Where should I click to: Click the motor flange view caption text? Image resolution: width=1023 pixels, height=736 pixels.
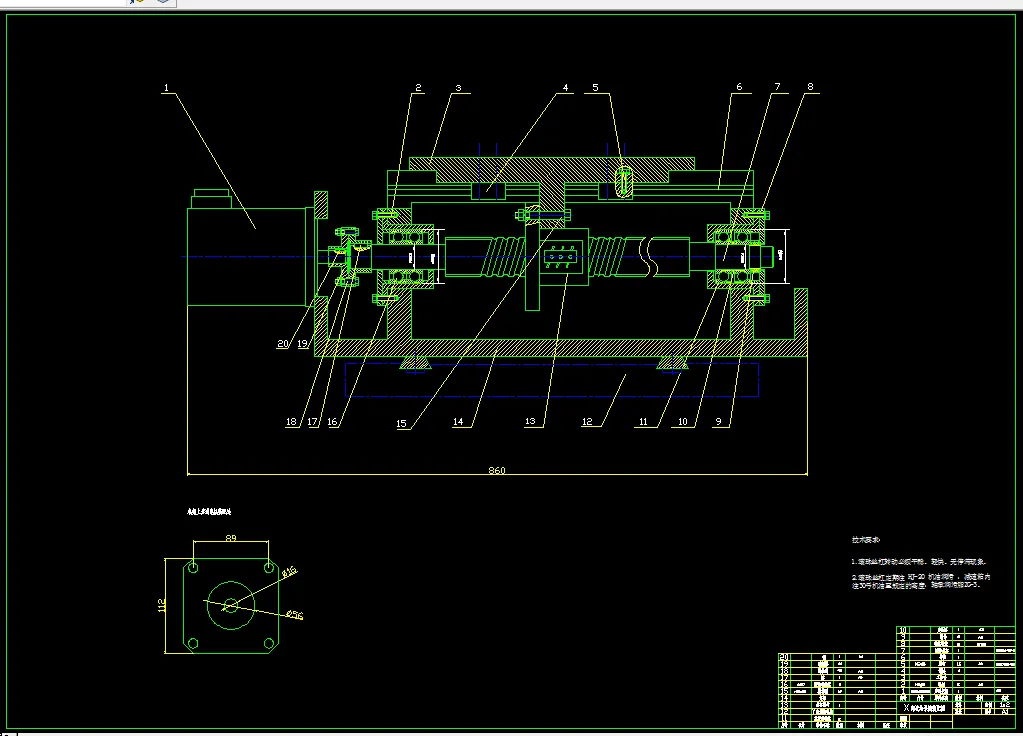tap(209, 512)
